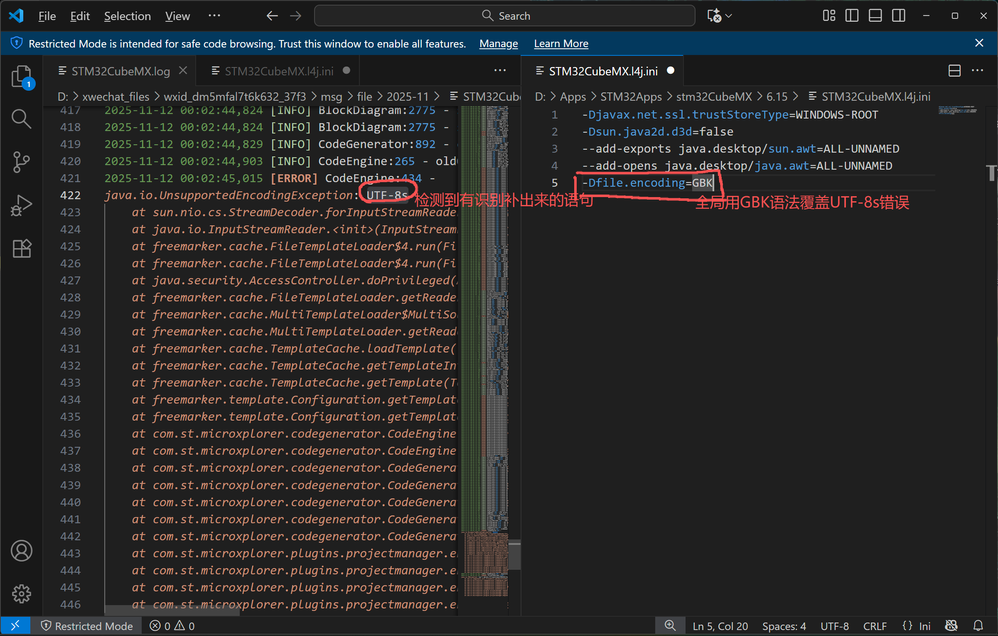Open the Copilot status icon in status bar
Viewport: 998px width, 636px height.
pyautogui.click(x=951, y=626)
